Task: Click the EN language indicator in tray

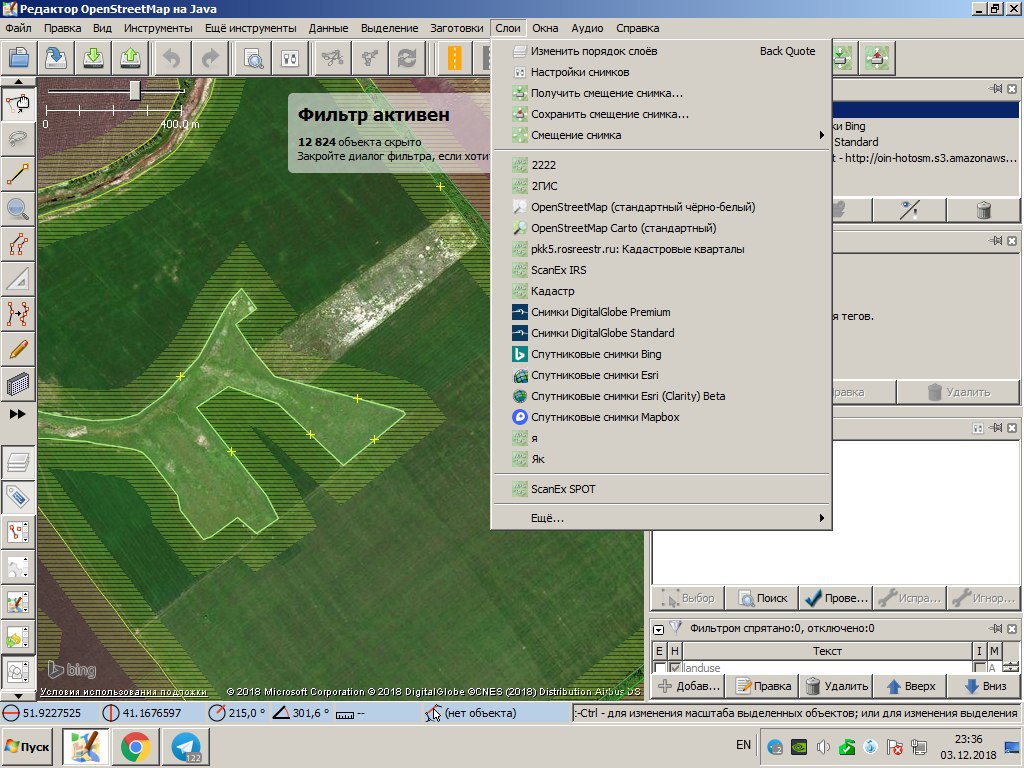Action: coord(743,744)
